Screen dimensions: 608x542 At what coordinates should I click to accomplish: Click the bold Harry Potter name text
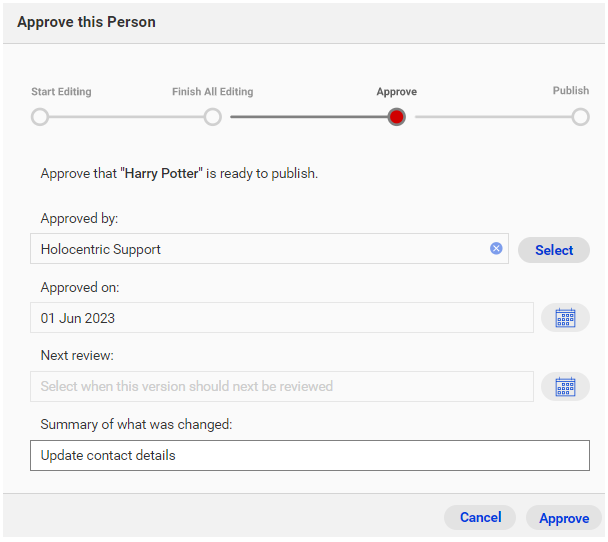coord(161,173)
